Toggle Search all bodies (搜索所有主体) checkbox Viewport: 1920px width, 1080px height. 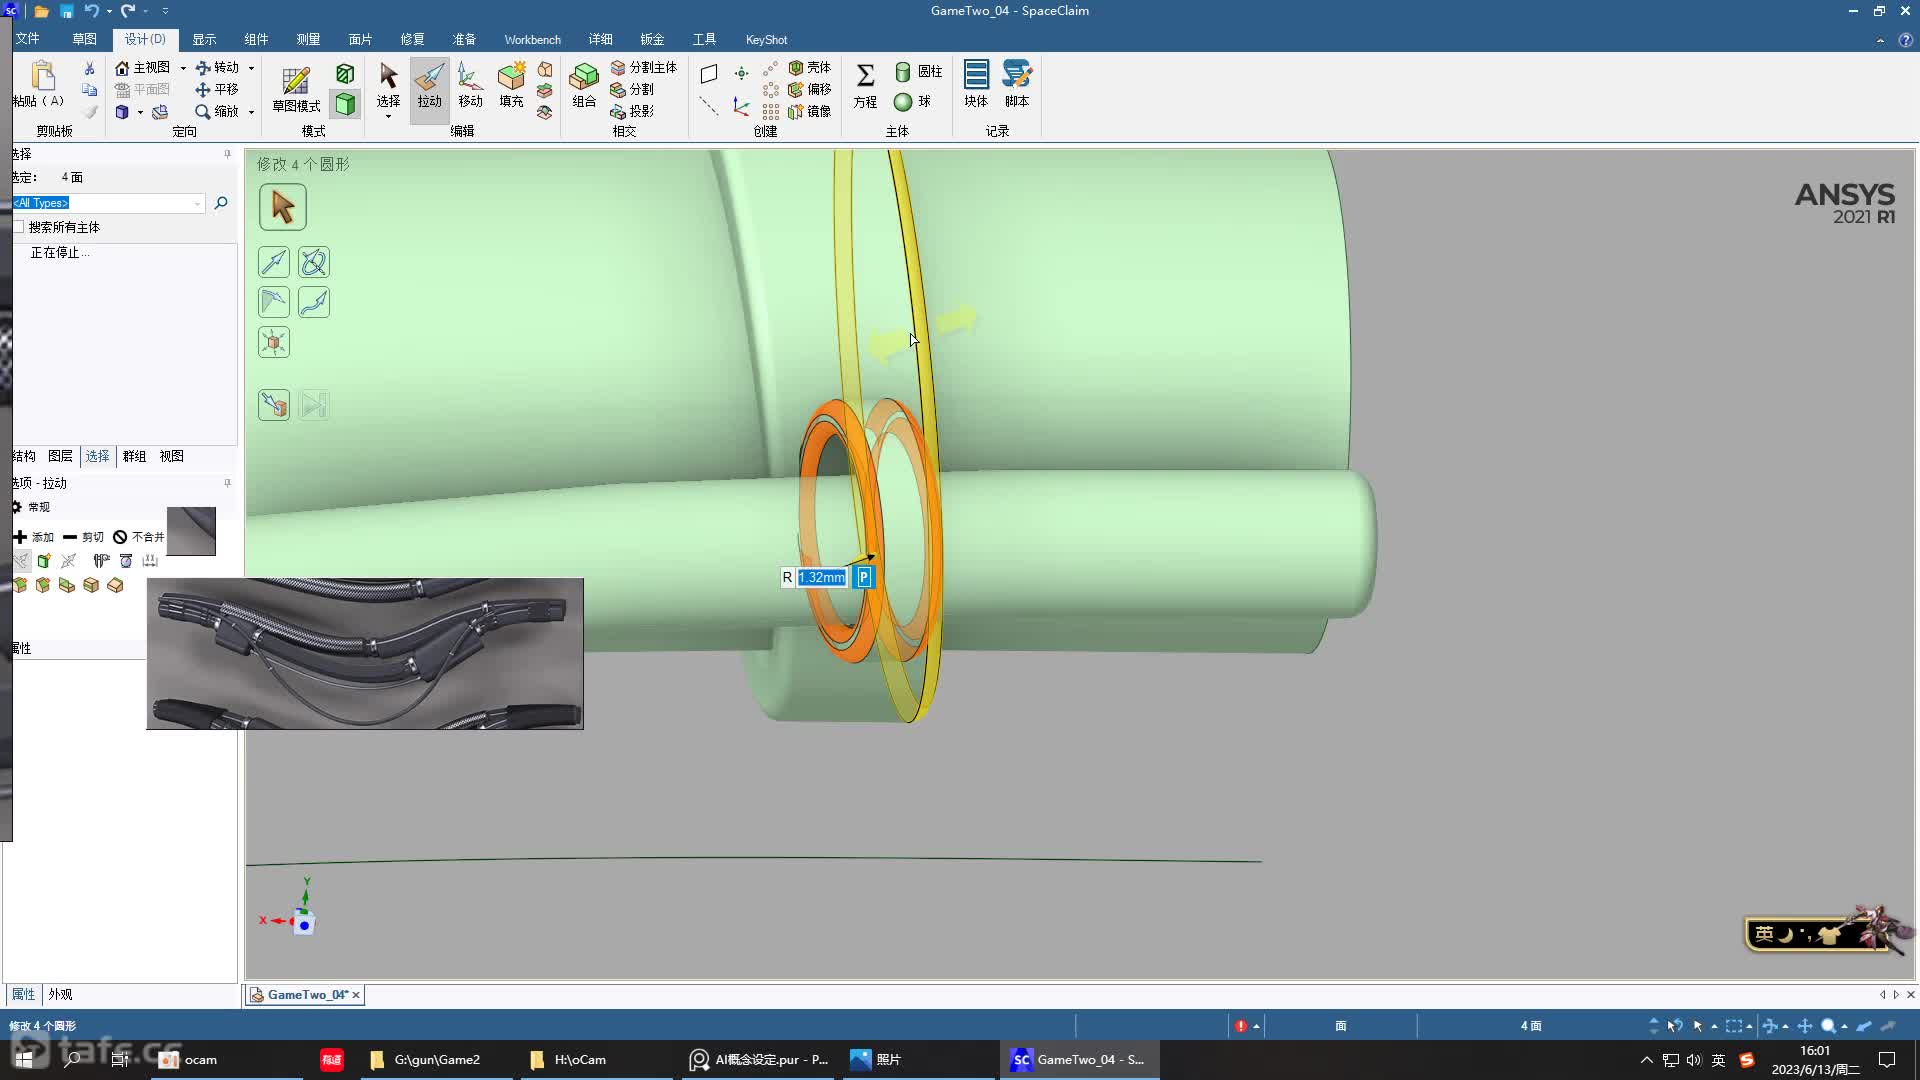pyautogui.click(x=18, y=227)
